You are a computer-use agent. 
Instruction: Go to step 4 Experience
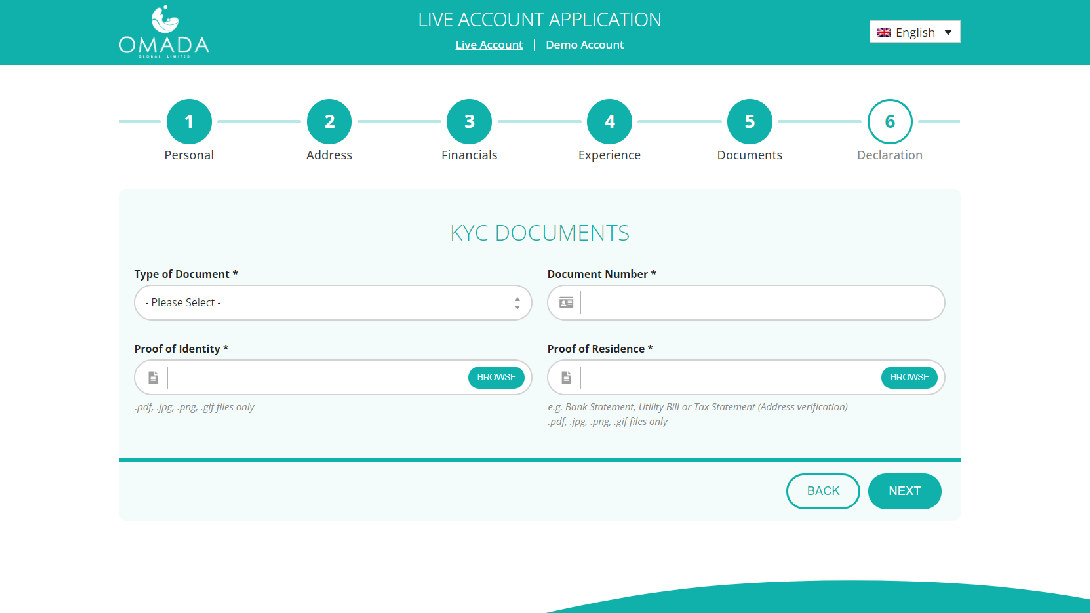tap(610, 122)
